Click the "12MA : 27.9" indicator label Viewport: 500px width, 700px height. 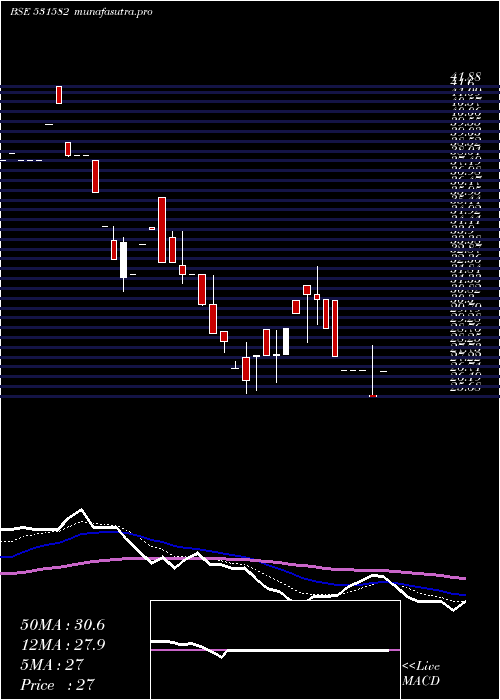[62, 645]
